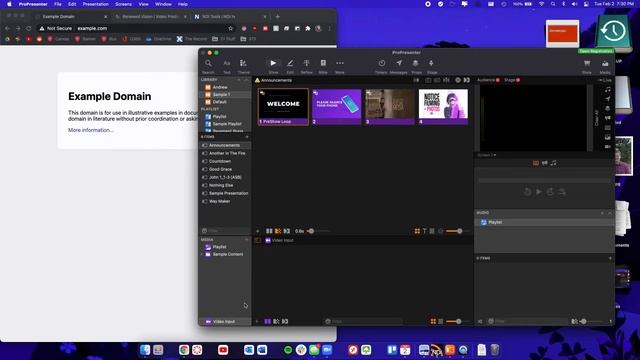This screenshot has height=360, width=640.
Task: Open the More toolbar options
Action: pos(340,66)
